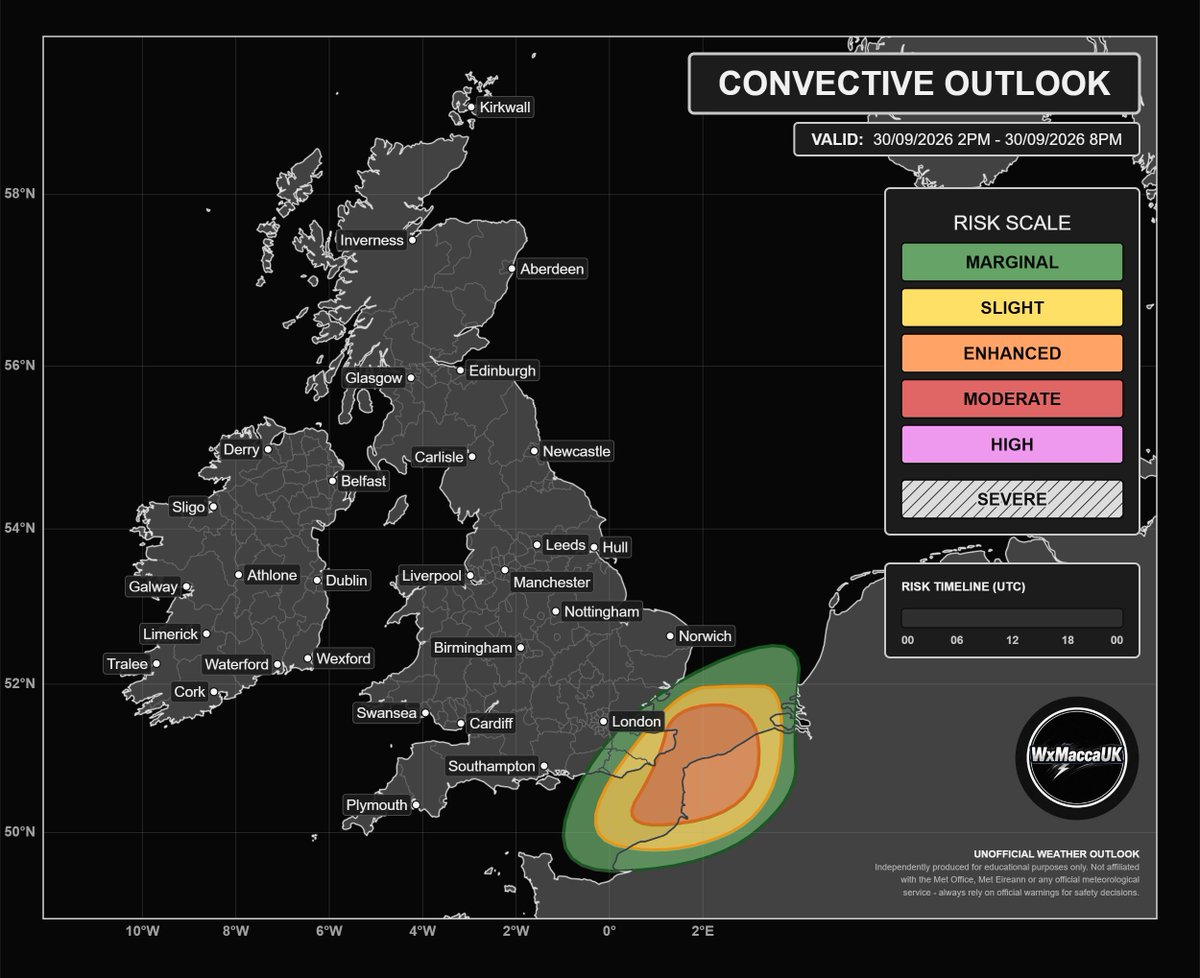
Task: Click the Derry city label
Action: [241, 450]
